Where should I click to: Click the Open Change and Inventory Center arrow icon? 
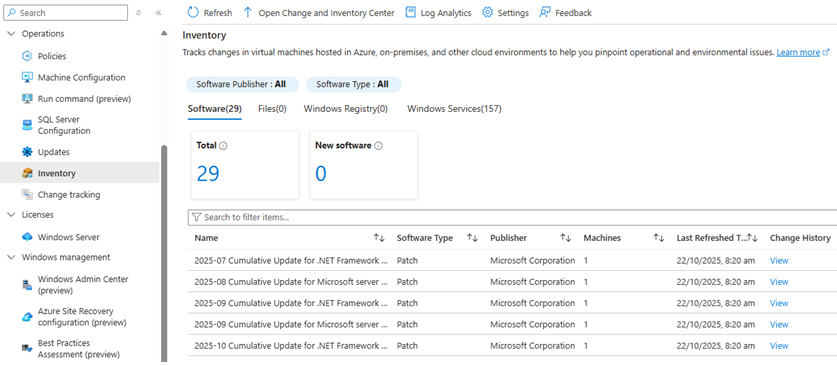(x=248, y=12)
